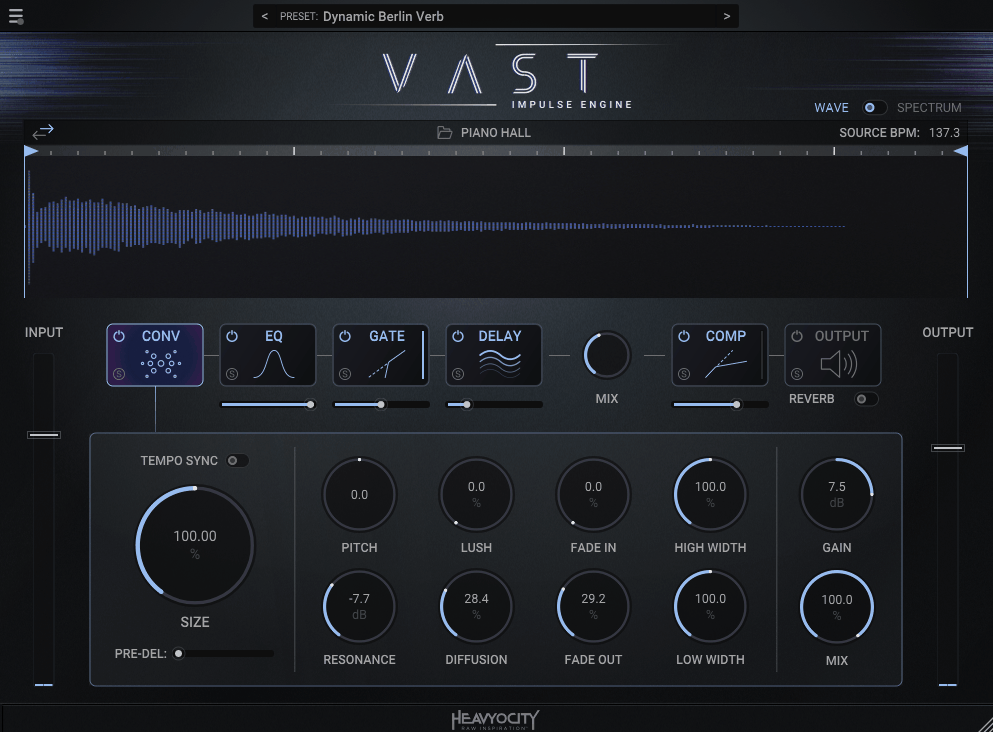Go to next preset arrow

click(726, 16)
